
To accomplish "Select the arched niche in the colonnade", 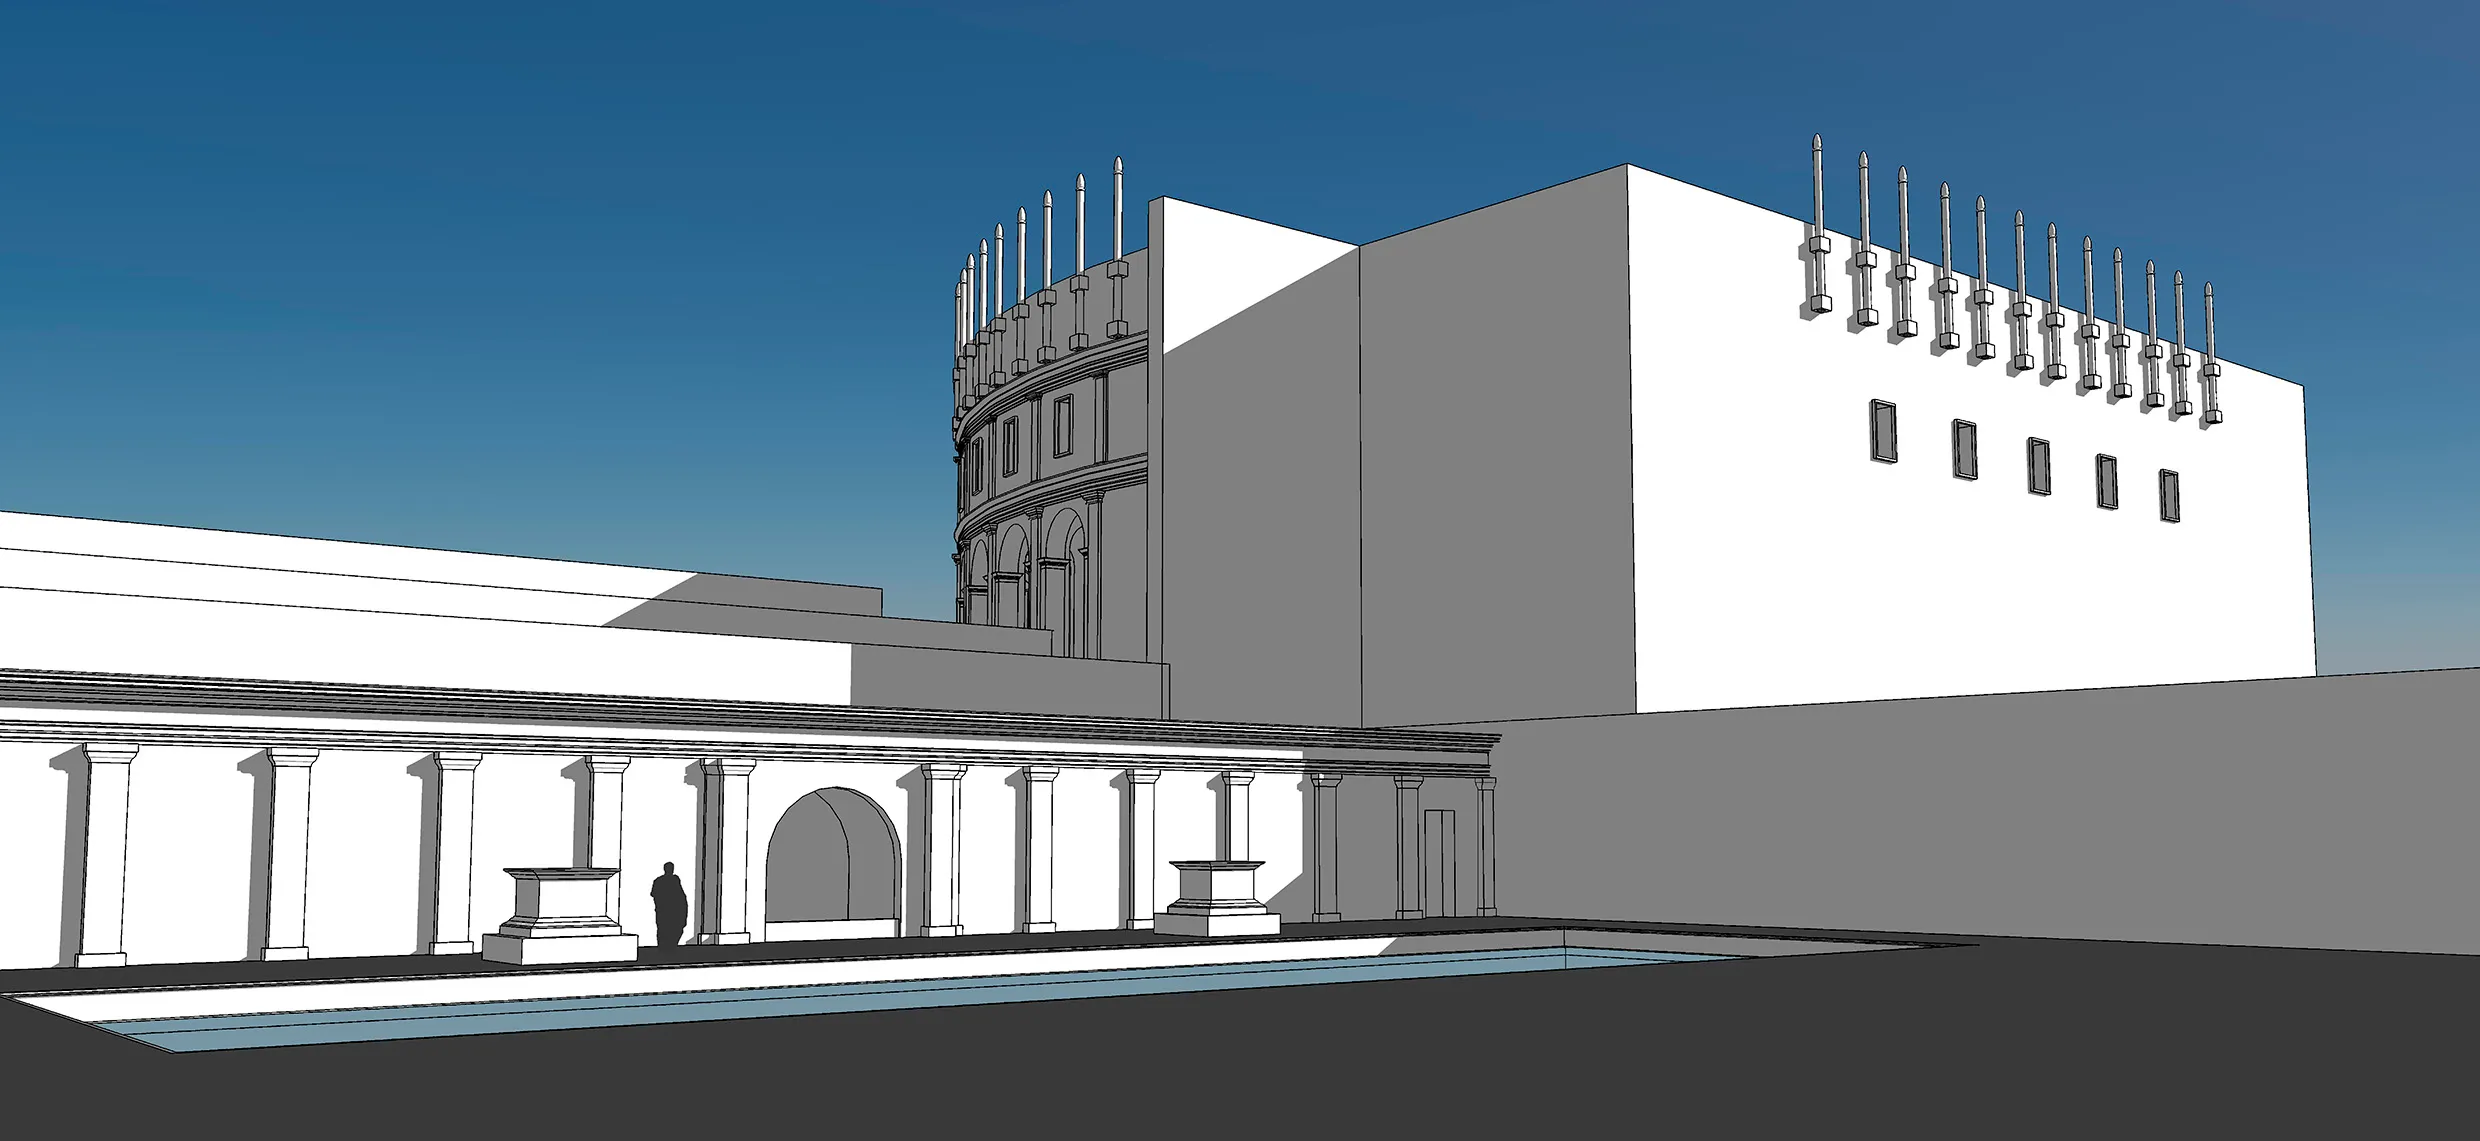I will tap(832, 860).
